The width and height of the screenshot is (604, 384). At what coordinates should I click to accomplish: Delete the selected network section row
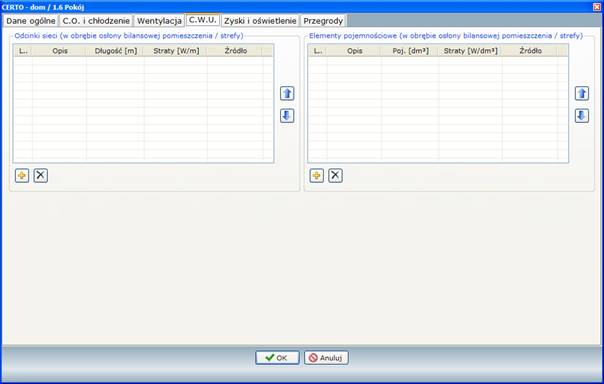point(40,176)
